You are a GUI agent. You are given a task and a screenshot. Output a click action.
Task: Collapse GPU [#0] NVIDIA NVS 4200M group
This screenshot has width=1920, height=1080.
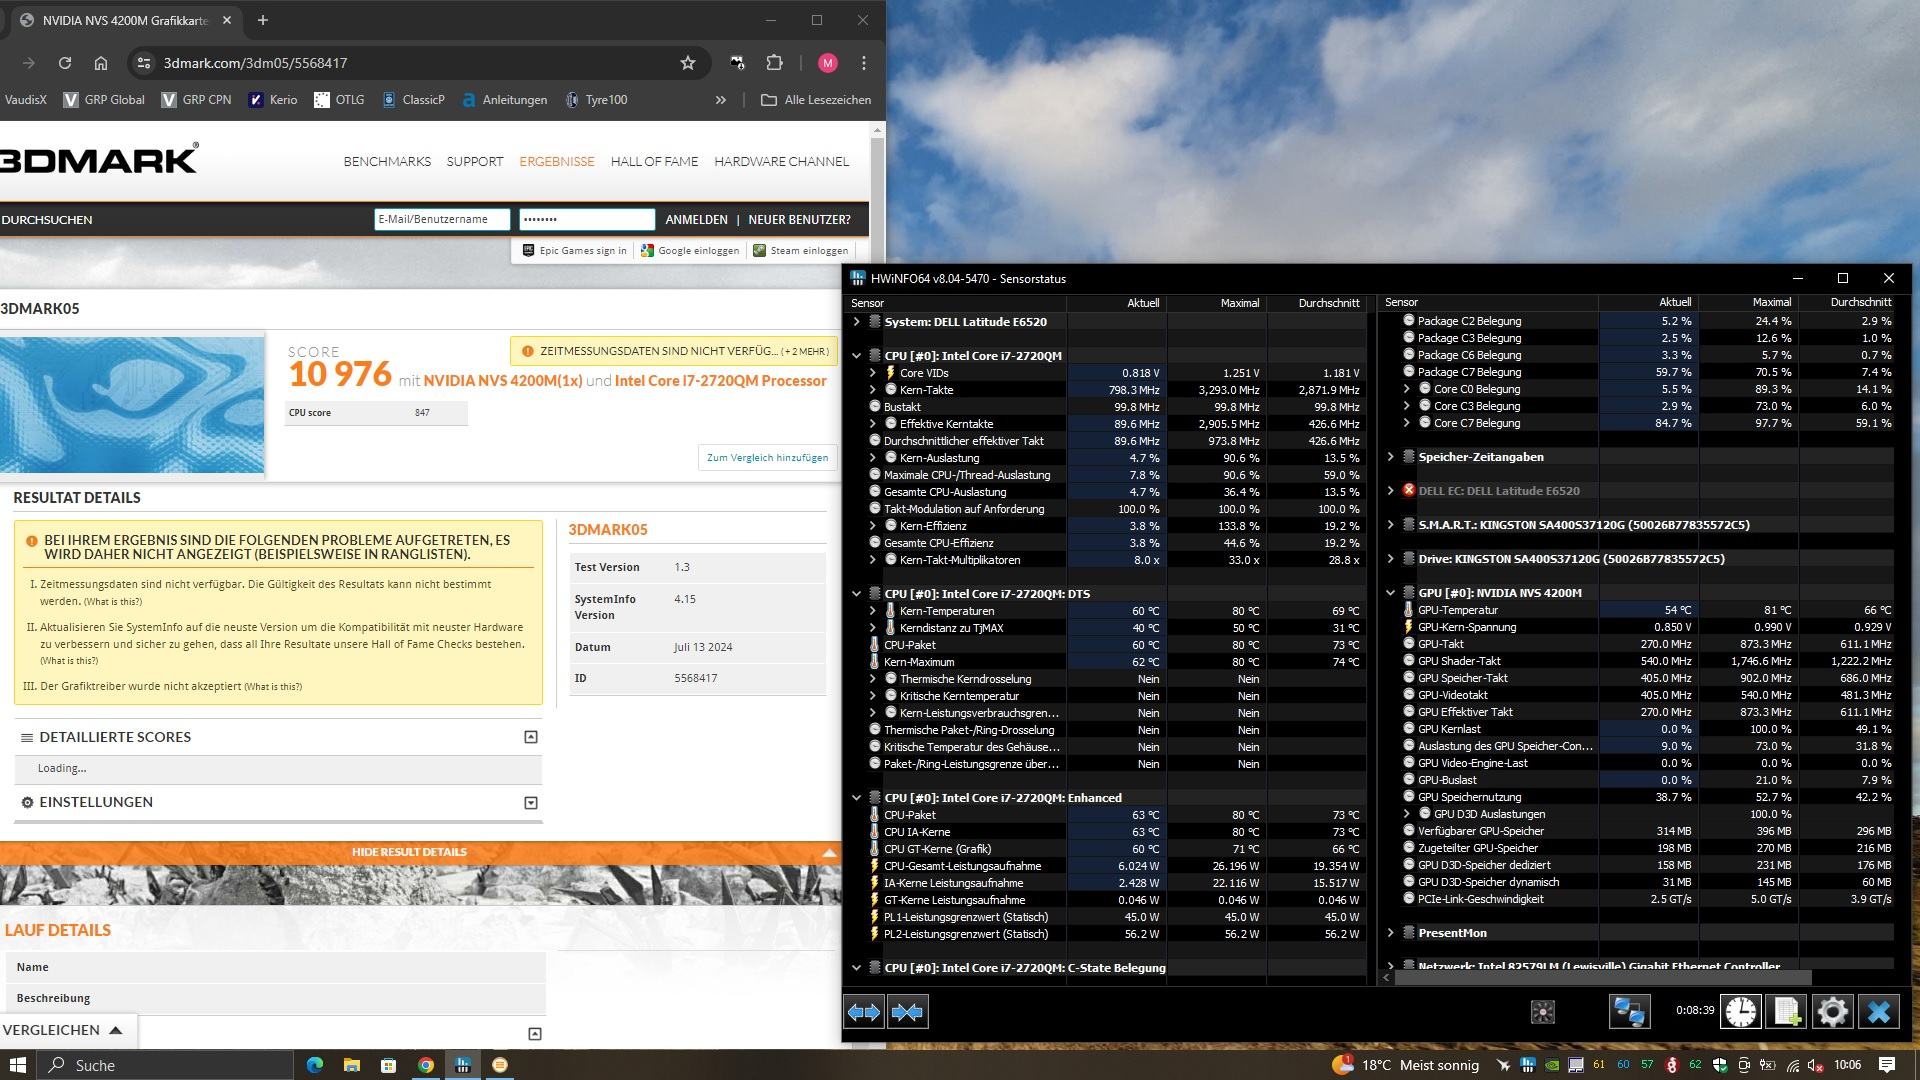[x=1390, y=593]
